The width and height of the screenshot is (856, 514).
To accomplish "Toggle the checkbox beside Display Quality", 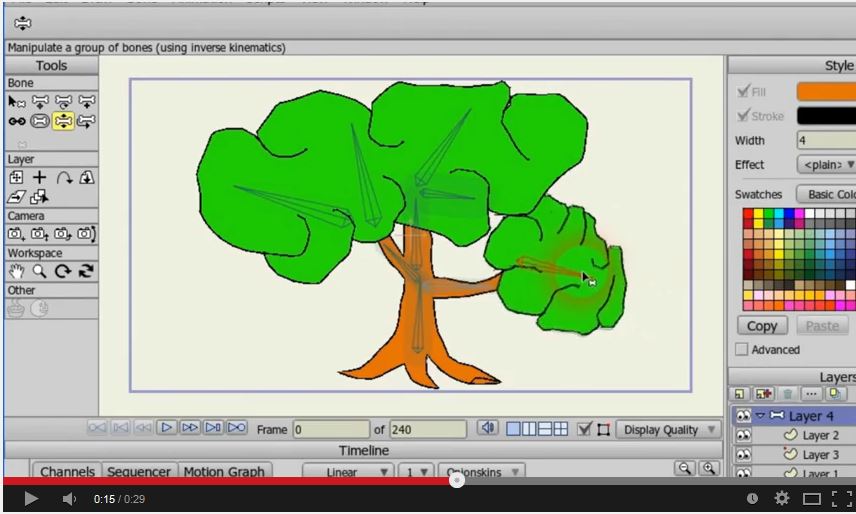I will click(584, 429).
